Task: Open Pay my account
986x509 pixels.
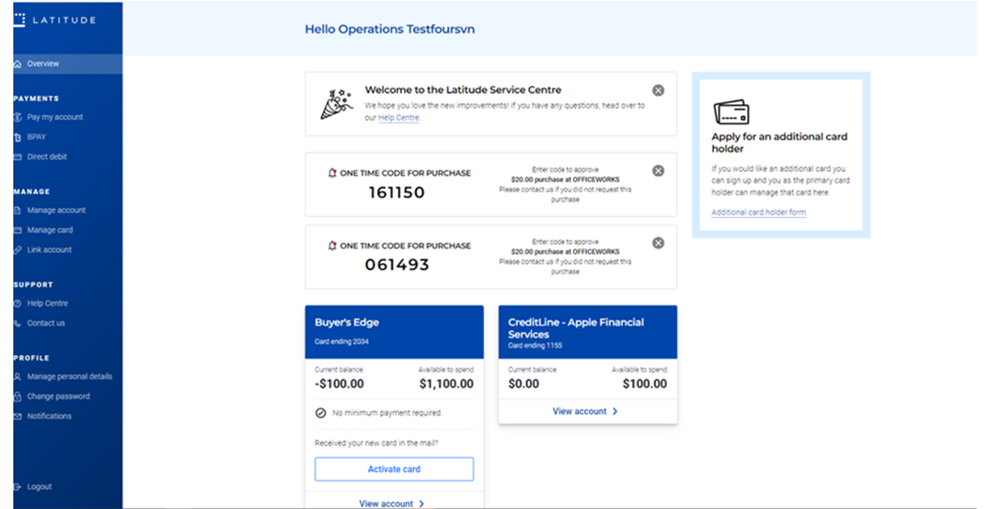Action: point(55,117)
